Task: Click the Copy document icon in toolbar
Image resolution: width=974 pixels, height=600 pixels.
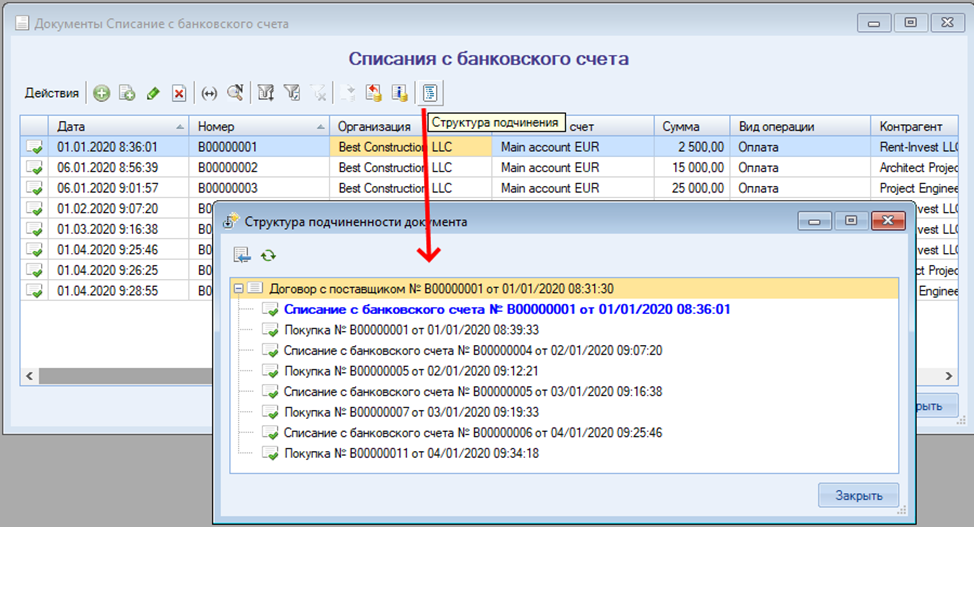Action: 127,93
